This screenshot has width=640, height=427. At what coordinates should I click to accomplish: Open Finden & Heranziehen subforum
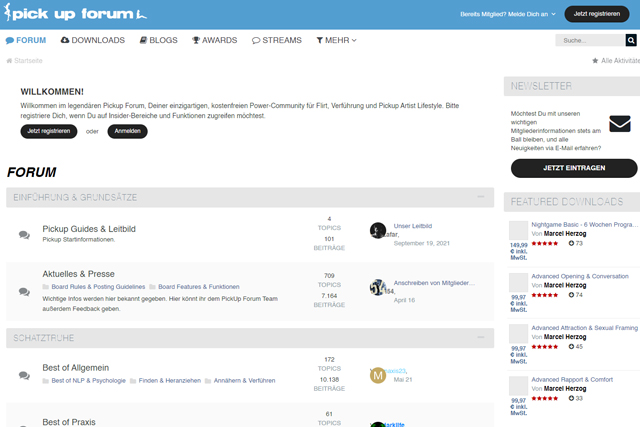170,380
